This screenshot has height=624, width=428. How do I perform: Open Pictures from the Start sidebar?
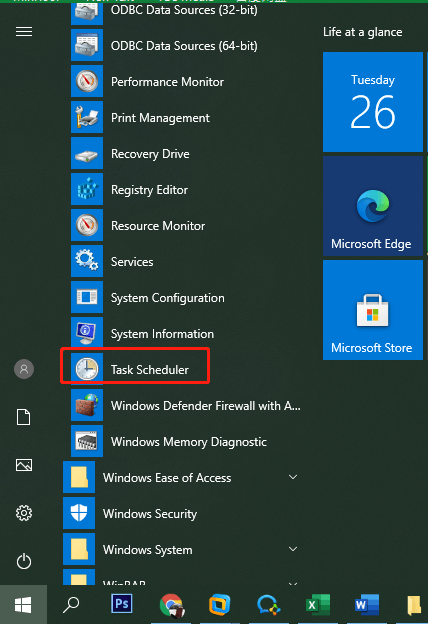[x=24, y=465]
